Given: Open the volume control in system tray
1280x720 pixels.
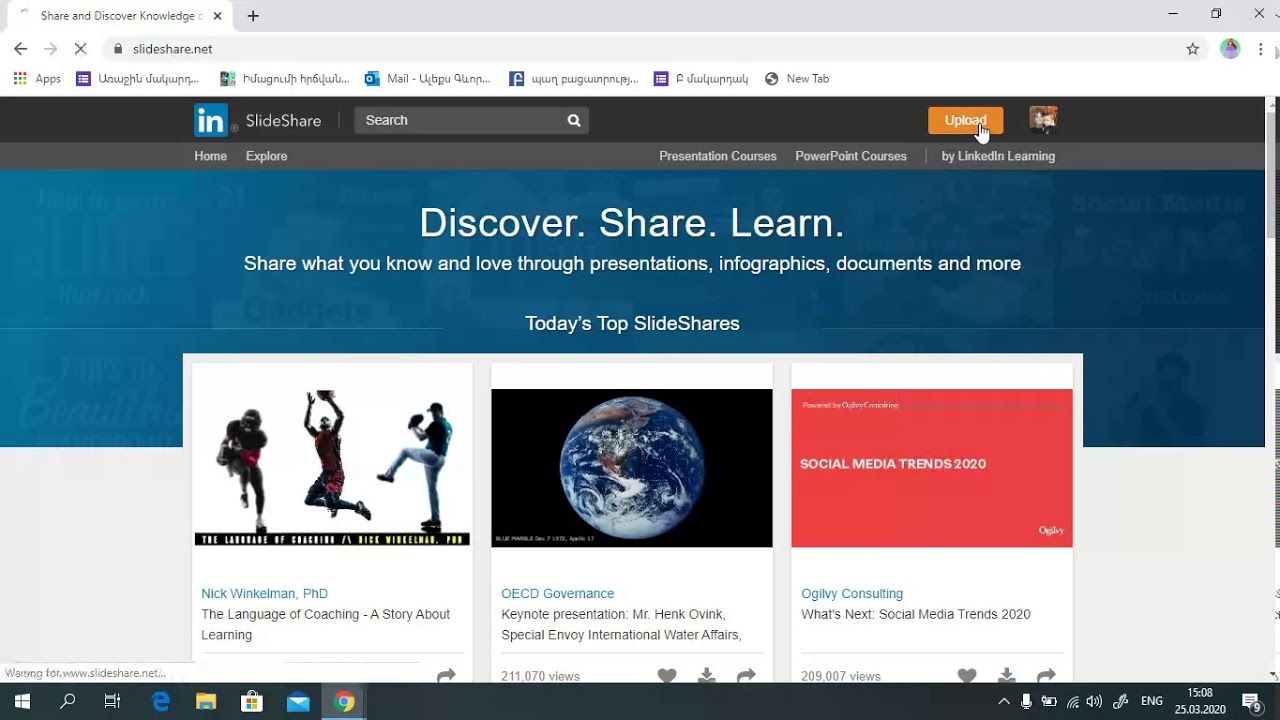Looking at the screenshot, I should click(x=1094, y=702).
